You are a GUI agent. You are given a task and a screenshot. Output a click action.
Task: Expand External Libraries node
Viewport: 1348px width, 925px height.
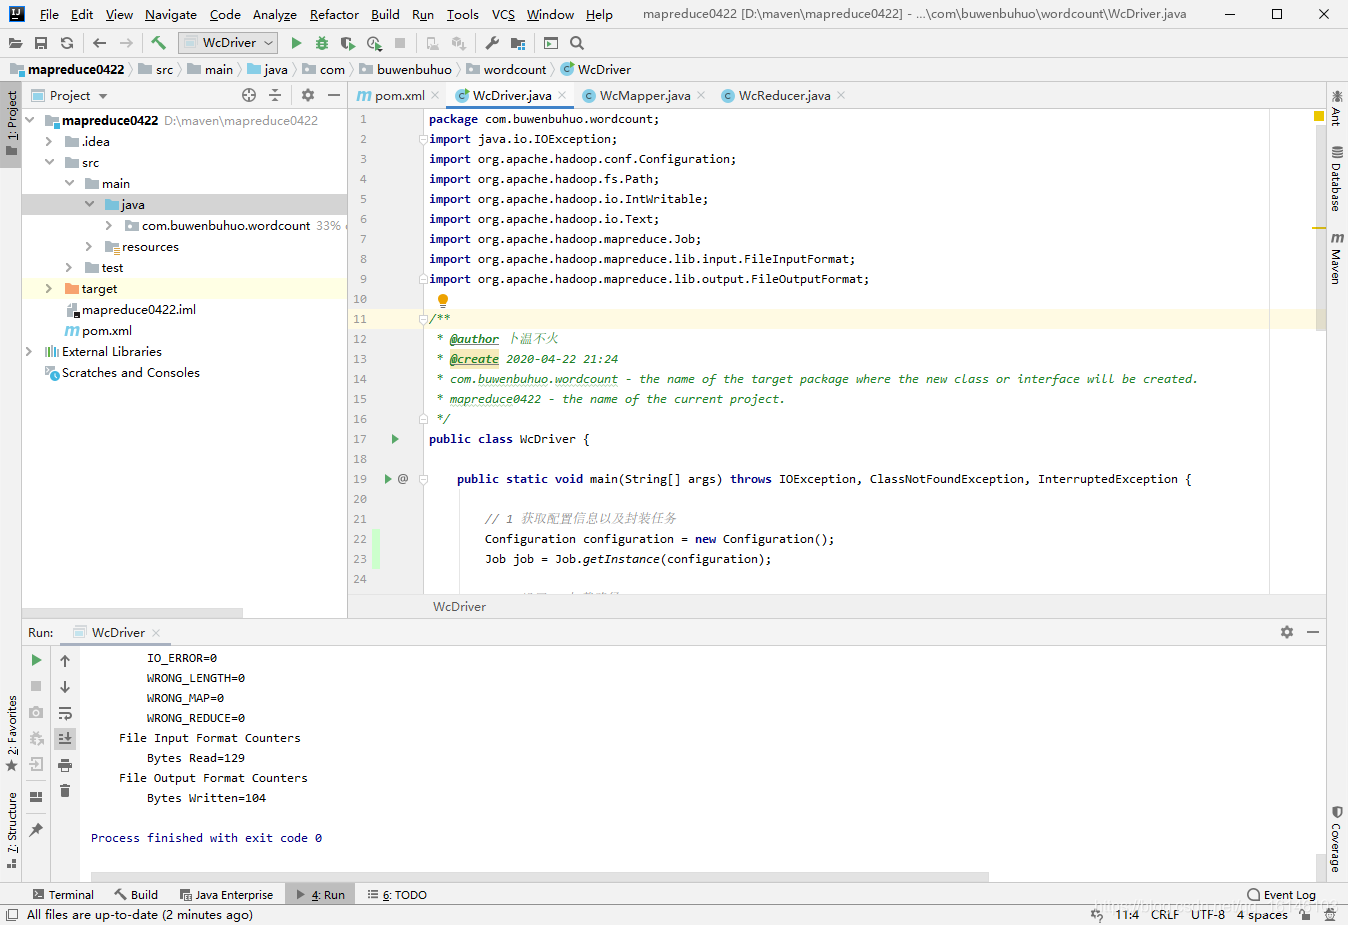pos(29,352)
